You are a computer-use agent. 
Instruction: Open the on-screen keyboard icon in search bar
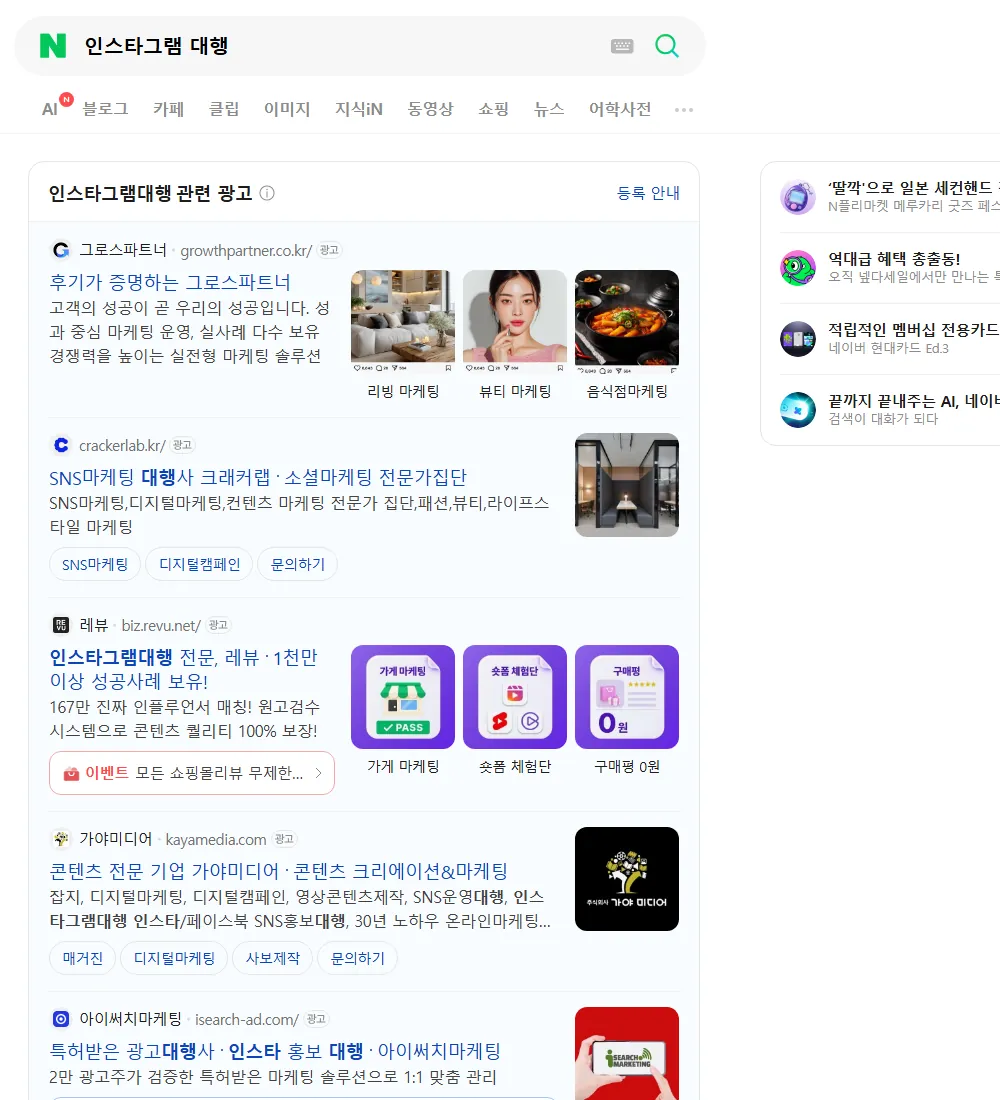(x=622, y=46)
